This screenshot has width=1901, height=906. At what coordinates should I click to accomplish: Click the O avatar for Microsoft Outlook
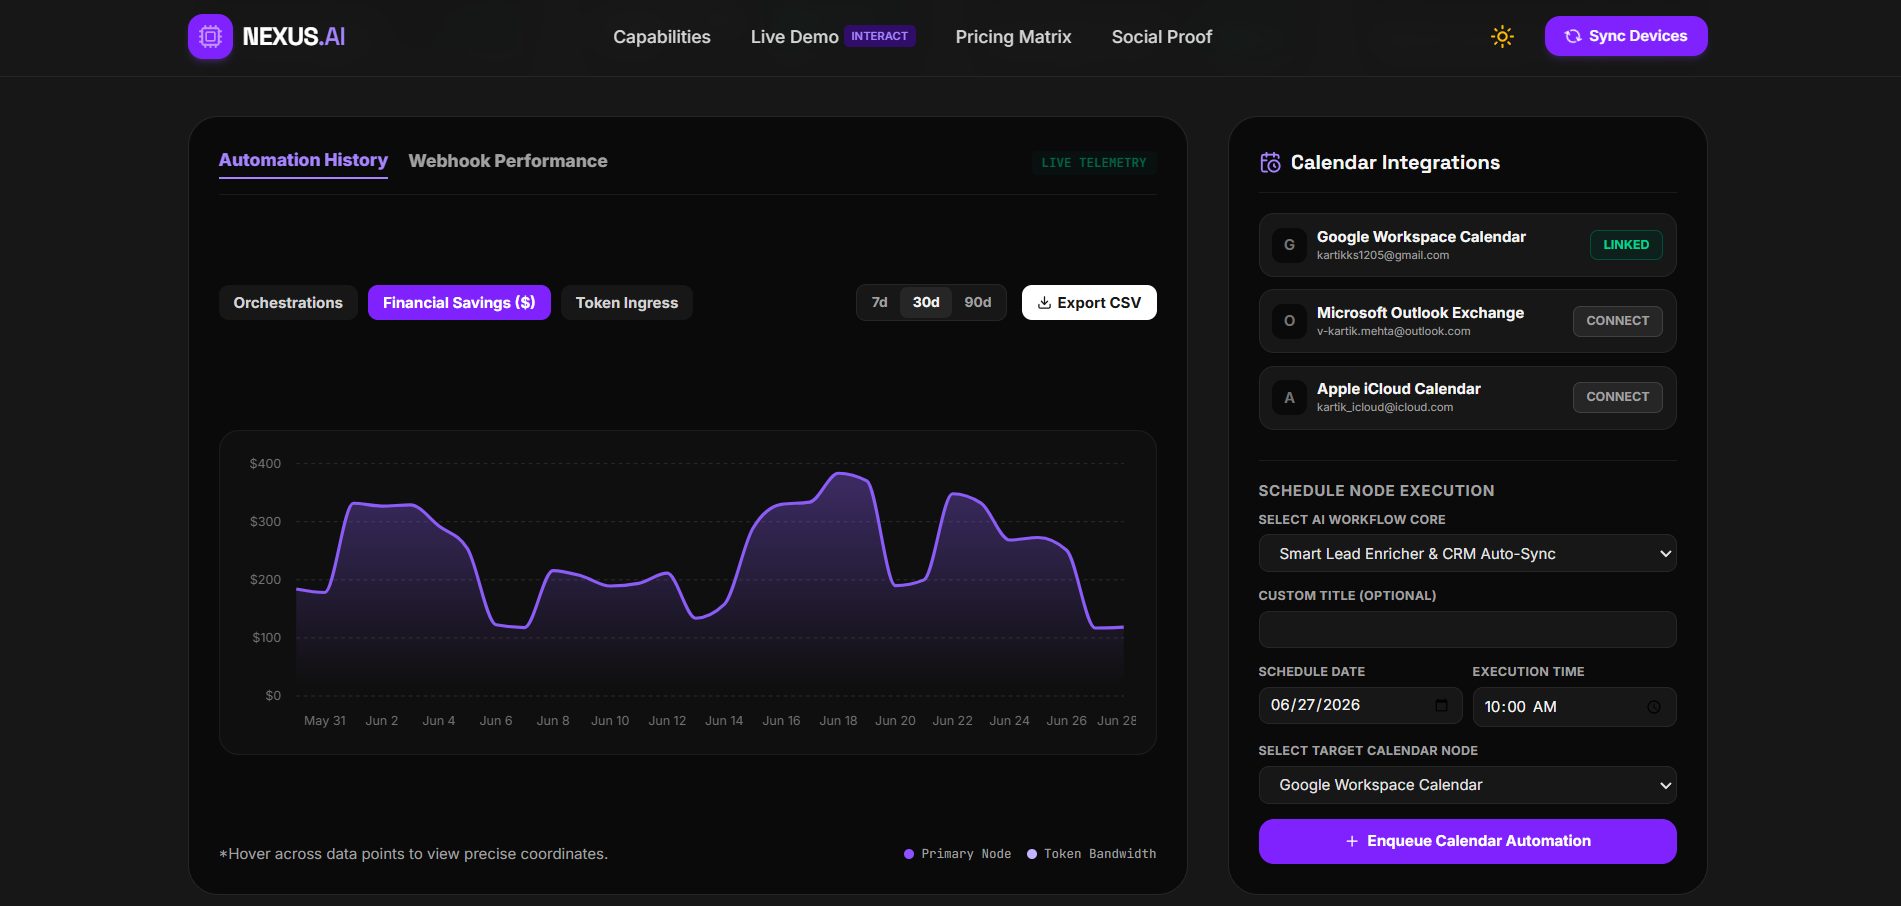coord(1289,321)
